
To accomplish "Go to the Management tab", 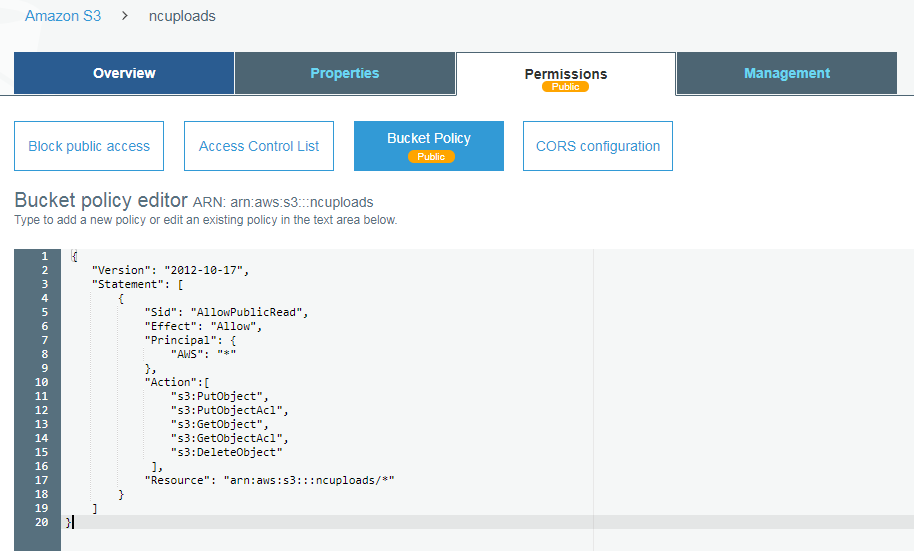I will click(x=787, y=73).
